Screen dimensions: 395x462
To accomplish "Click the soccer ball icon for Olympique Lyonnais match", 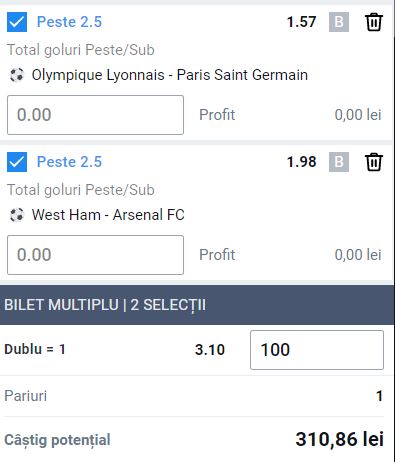I will pos(17,75).
